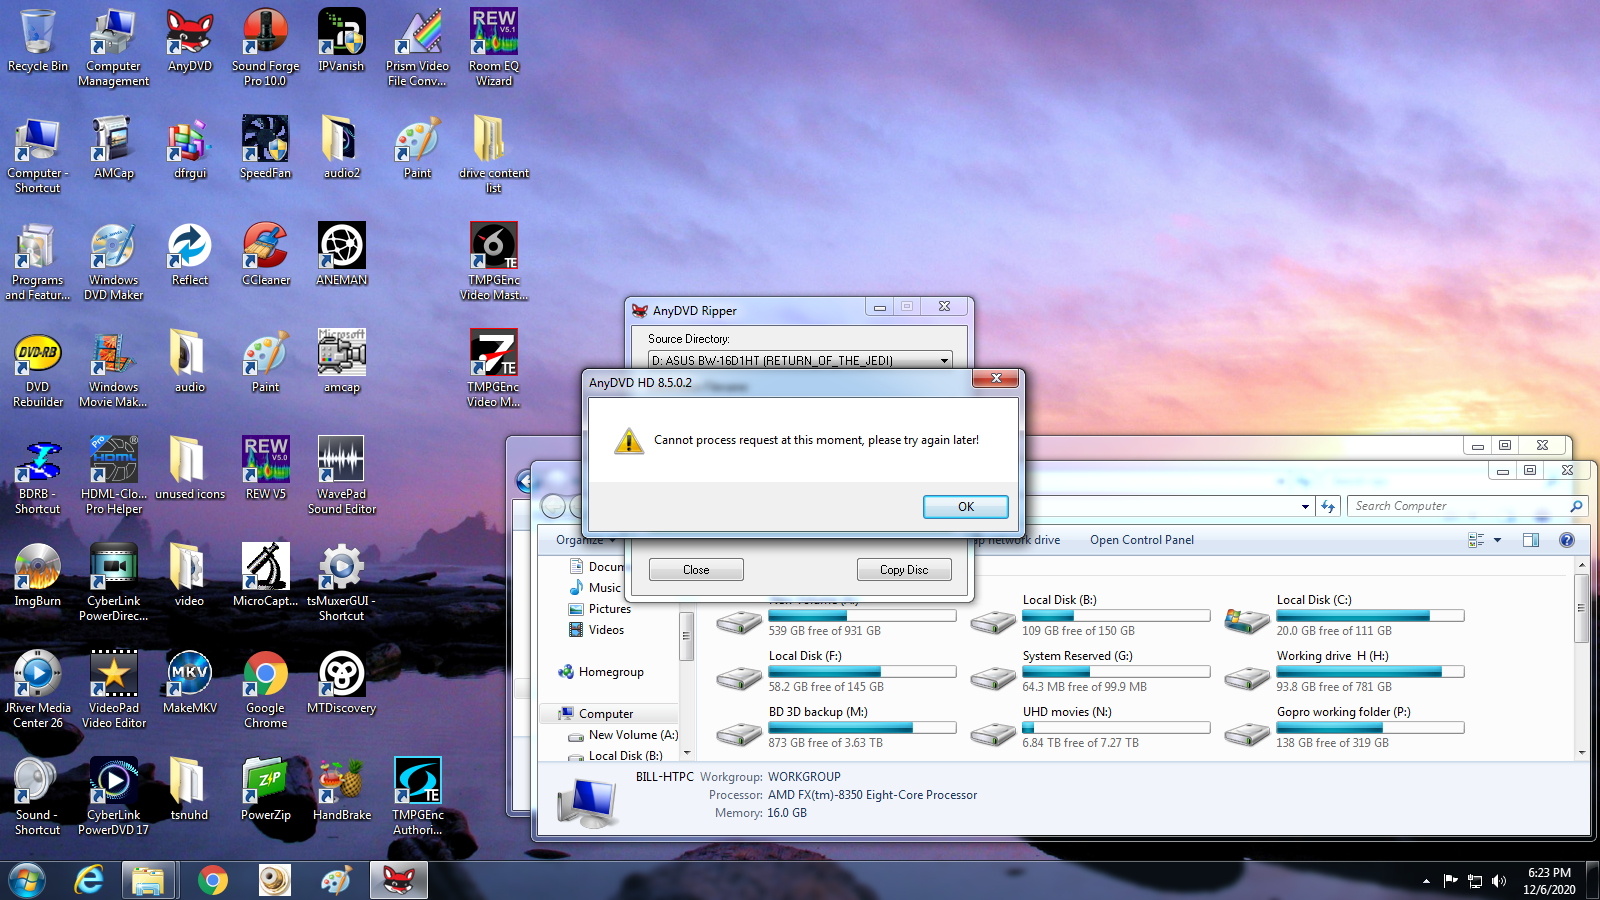Launch Internet Explorer from the taskbar
The width and height of the screenshot is (1600, 900).
pos(89,880)
